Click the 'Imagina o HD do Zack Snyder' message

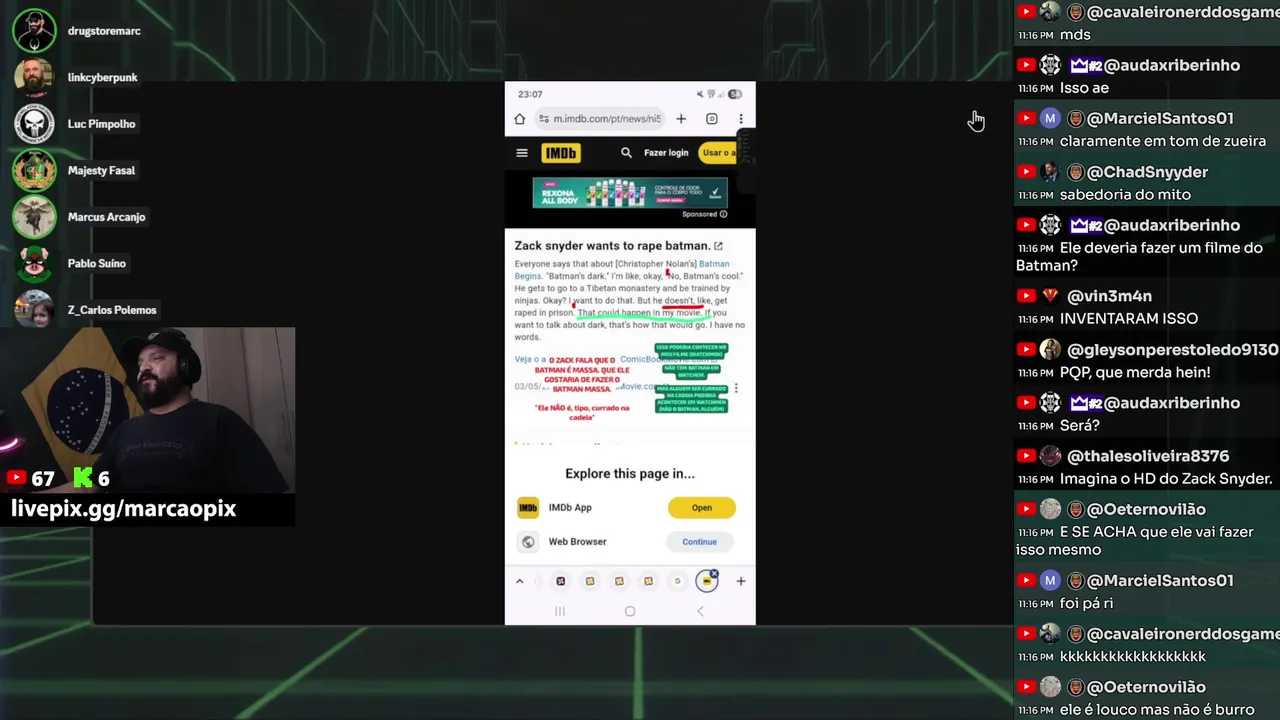[1166, 479]
